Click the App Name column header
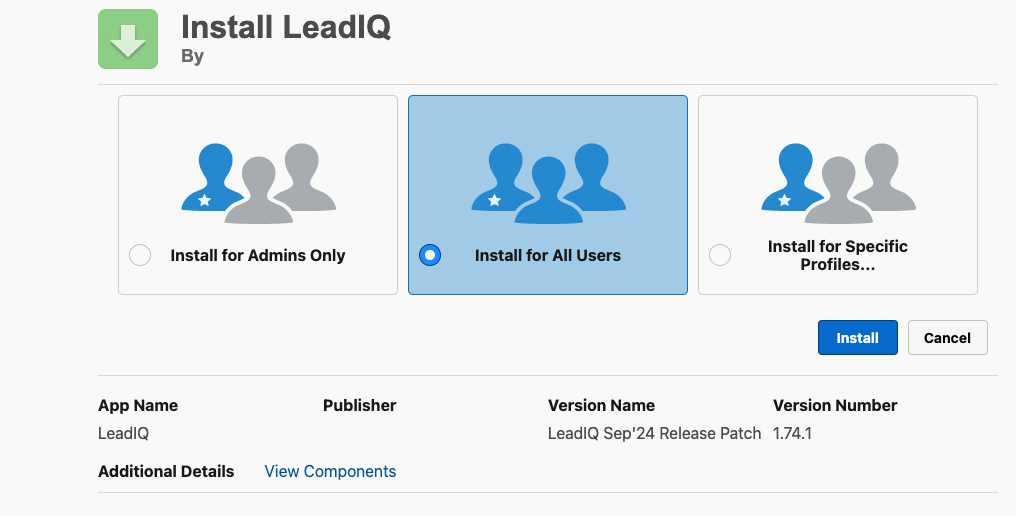Image resolution: width=1016 pixels, height=516 pixels. (138, 405)
